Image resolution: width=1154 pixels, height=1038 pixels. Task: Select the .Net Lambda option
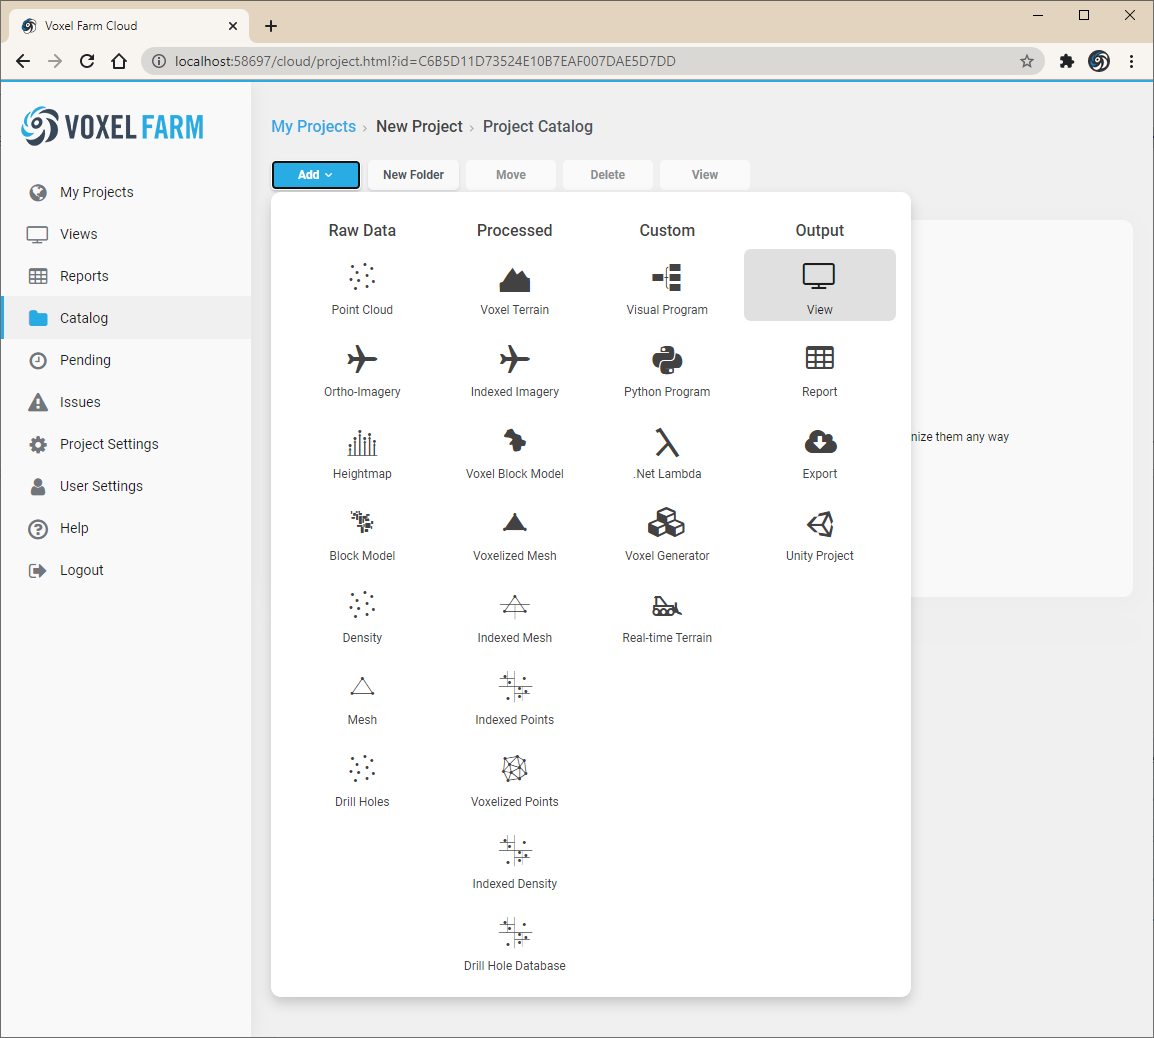pyautogui.click(x=667, y=453)
